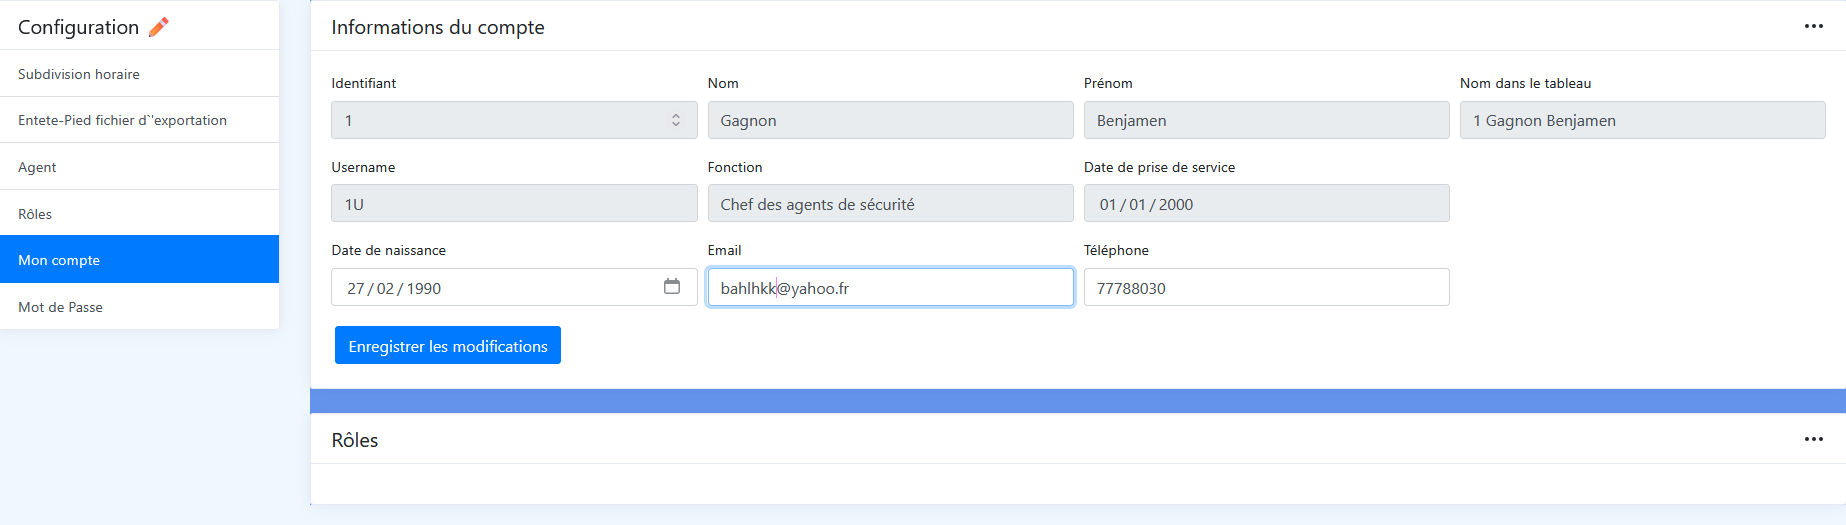Click the Informations du compte heading
This screenshot has height=525, width=1846.
[x=438, y=27]
